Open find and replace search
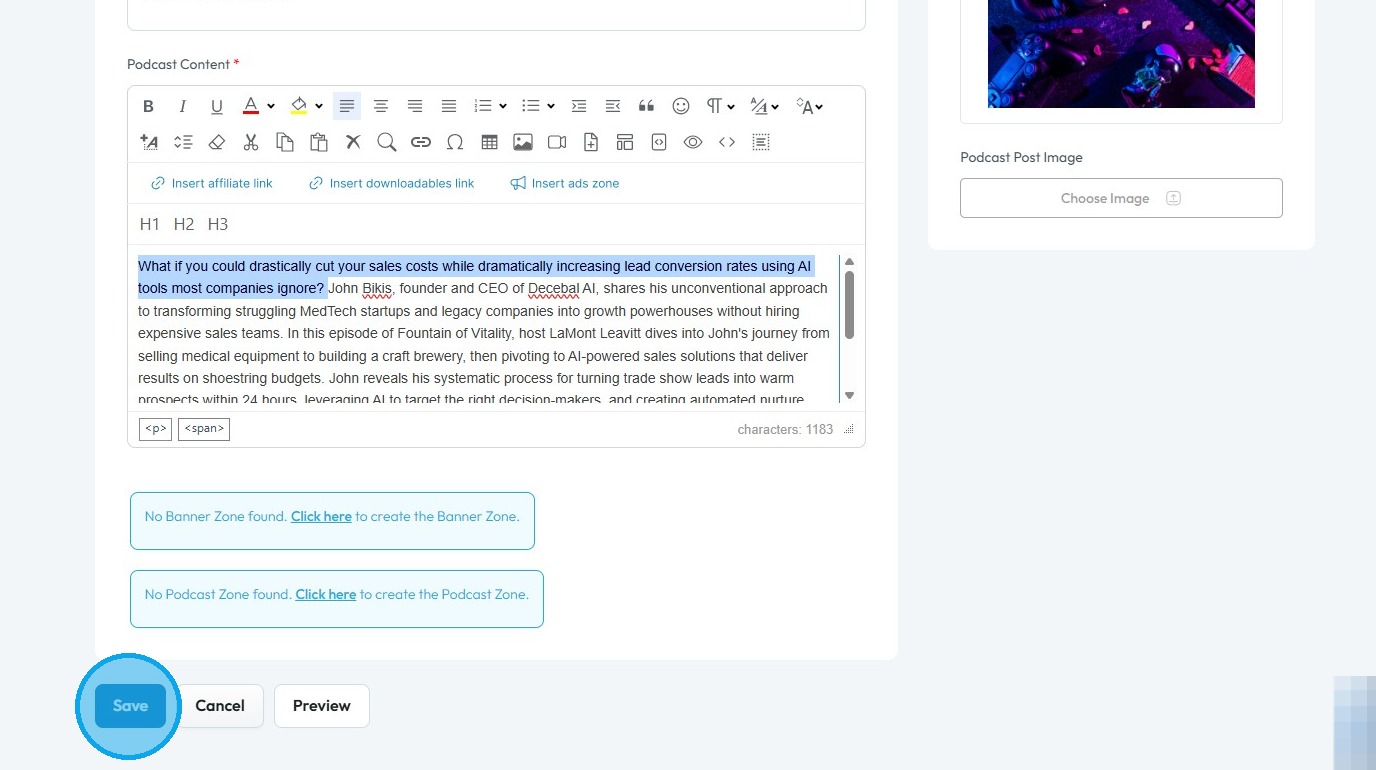 tap(387, 142)
